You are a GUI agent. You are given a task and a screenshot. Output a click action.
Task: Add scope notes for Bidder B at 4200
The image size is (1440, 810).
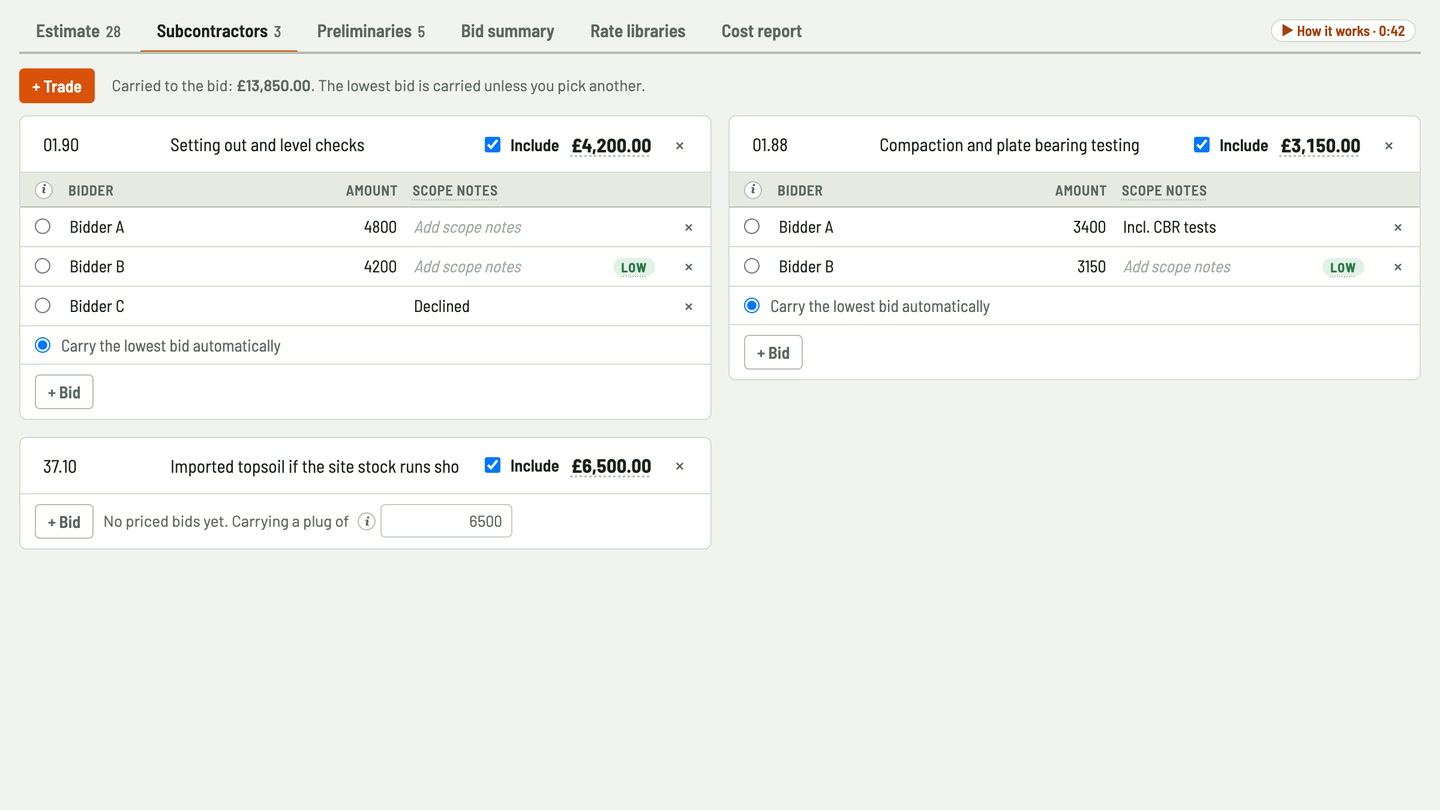click(505, 267)
